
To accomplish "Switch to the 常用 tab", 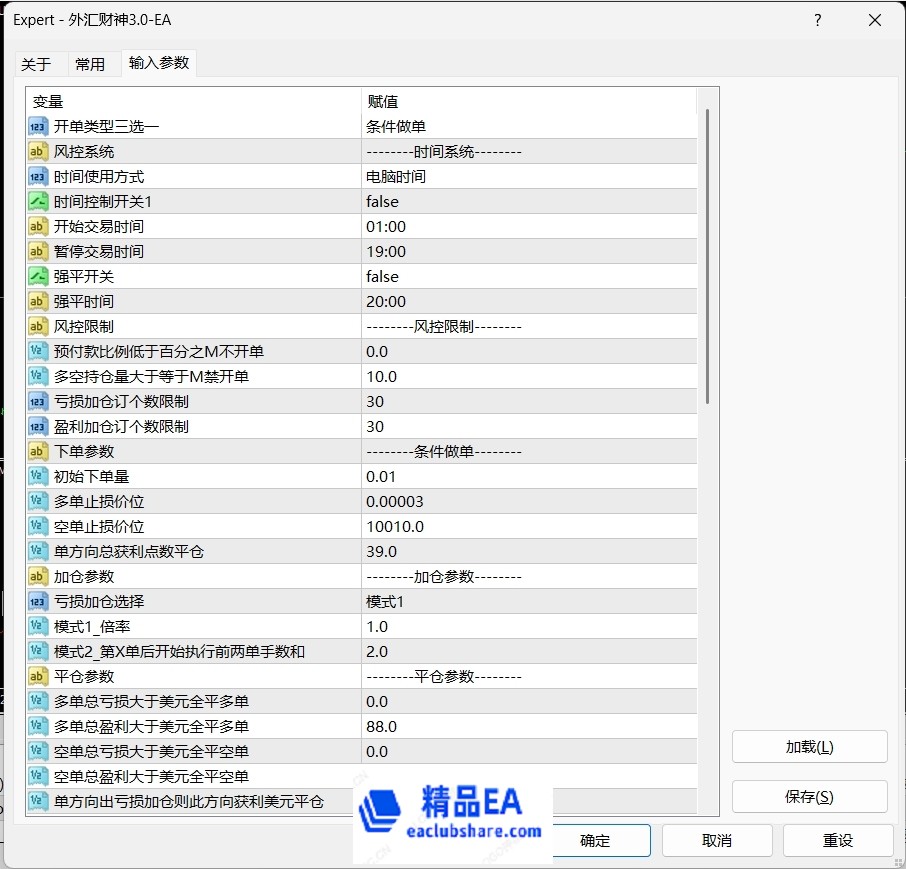I will [91, 63].
